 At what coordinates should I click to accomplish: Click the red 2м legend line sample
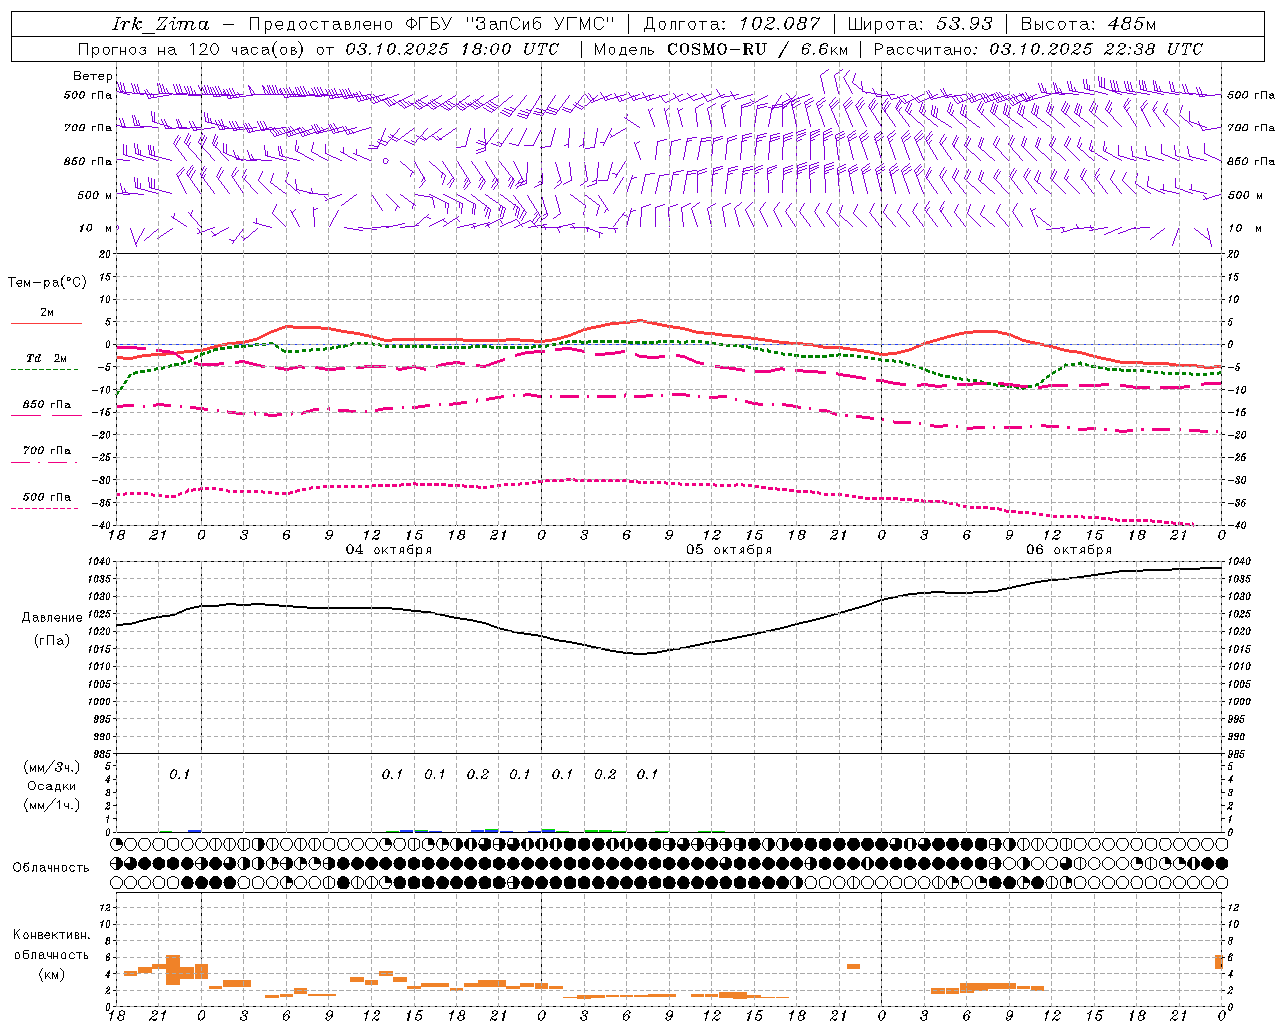[46, 323]
